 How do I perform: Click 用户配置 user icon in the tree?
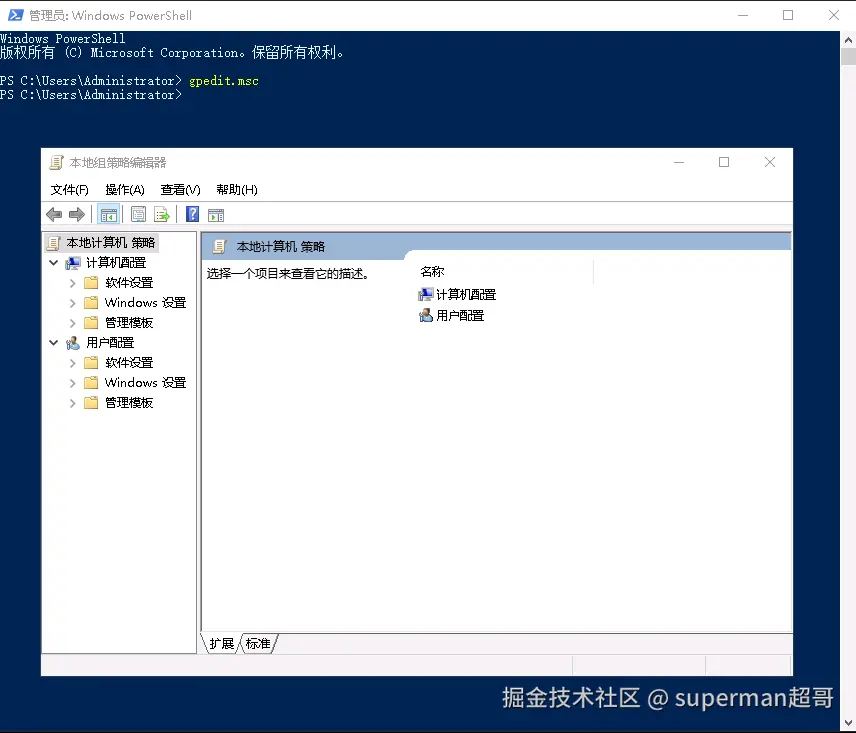click(x=73, y=343)
